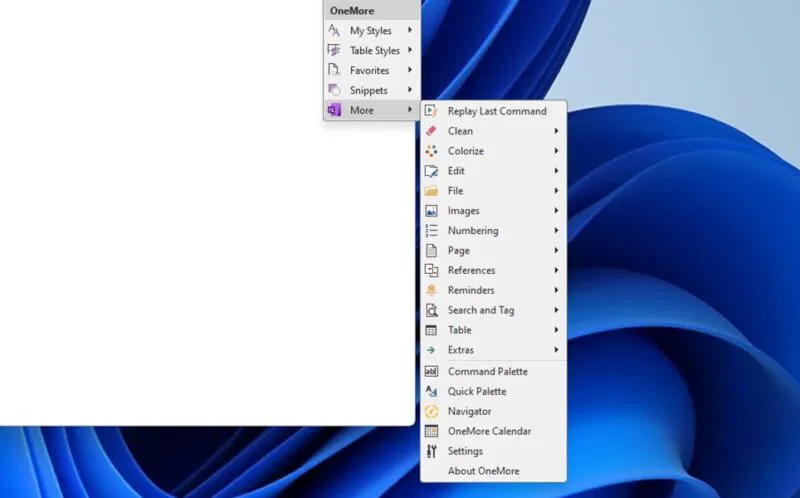Image resolution: width=800 pixels, height=498 pixels.
Task: Click the Quick Palette icon
Action: pyautogui.click(x=431, y=391)
